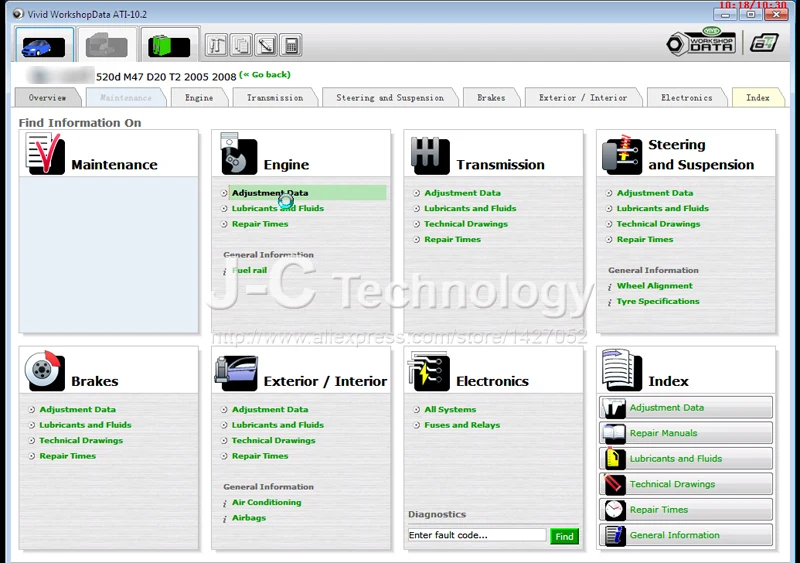Open Index Technical Drawings button
This screenshot has width=800, height=563.
pos(686,484)
